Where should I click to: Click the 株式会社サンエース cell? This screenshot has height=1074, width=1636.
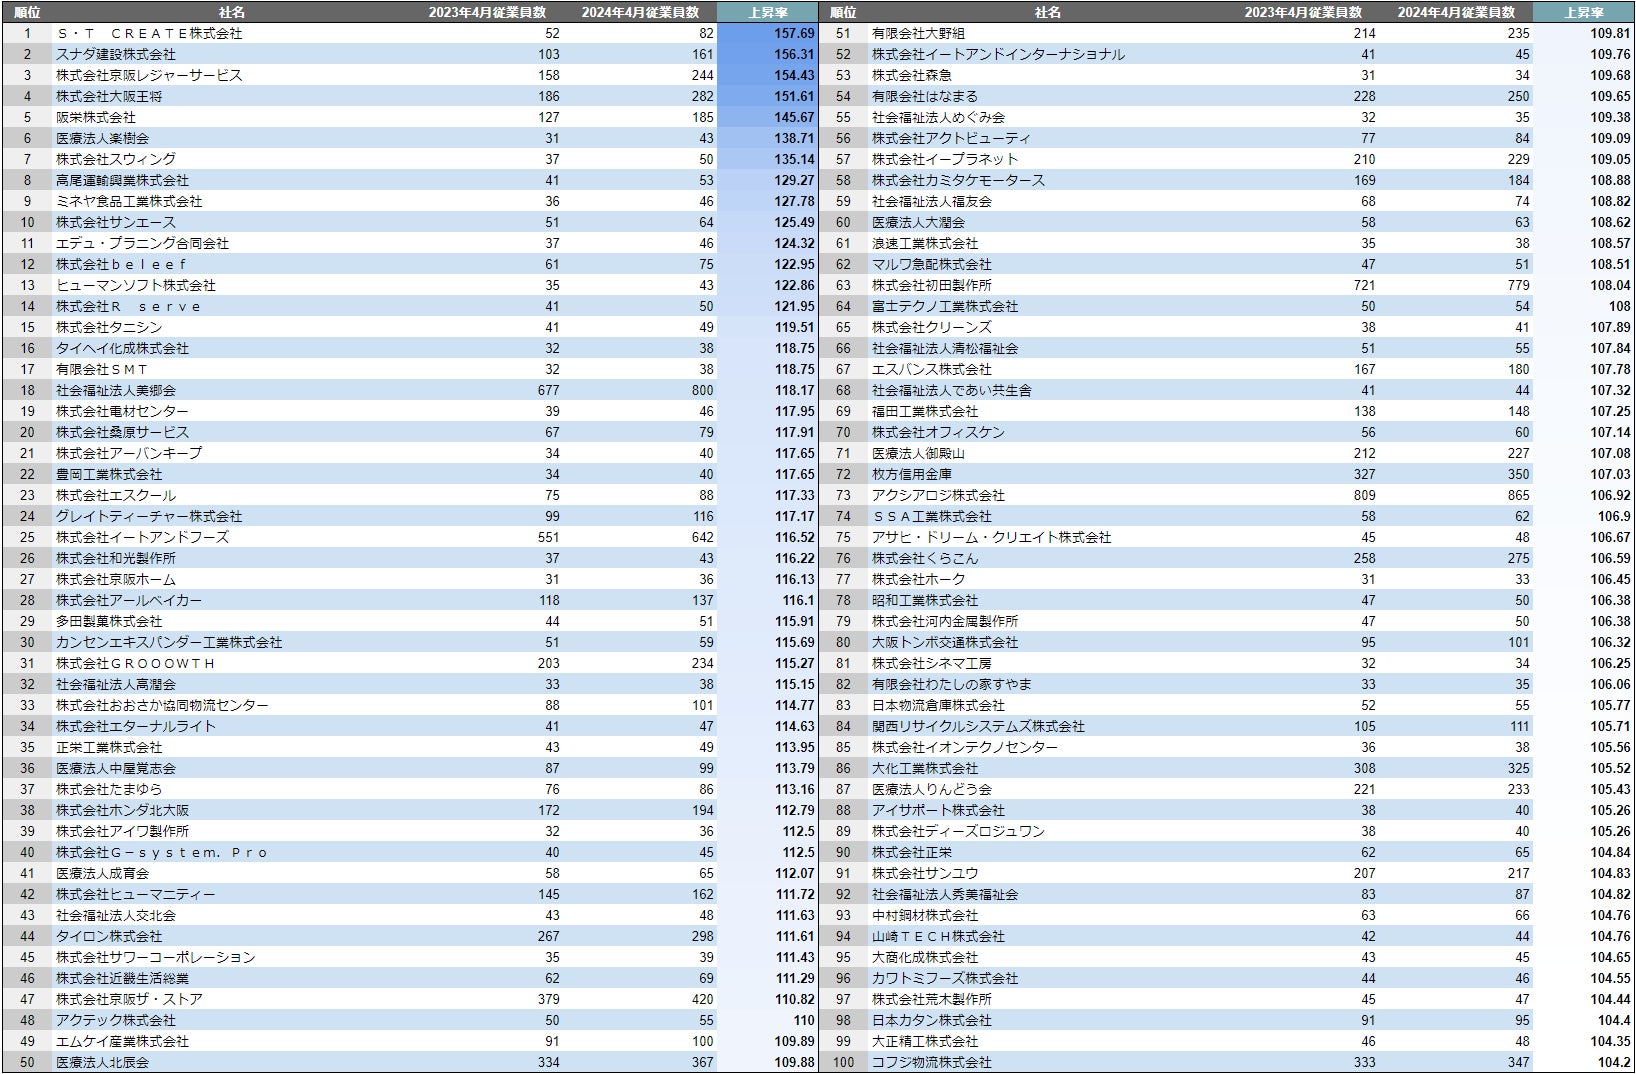[x=116, y=222]
